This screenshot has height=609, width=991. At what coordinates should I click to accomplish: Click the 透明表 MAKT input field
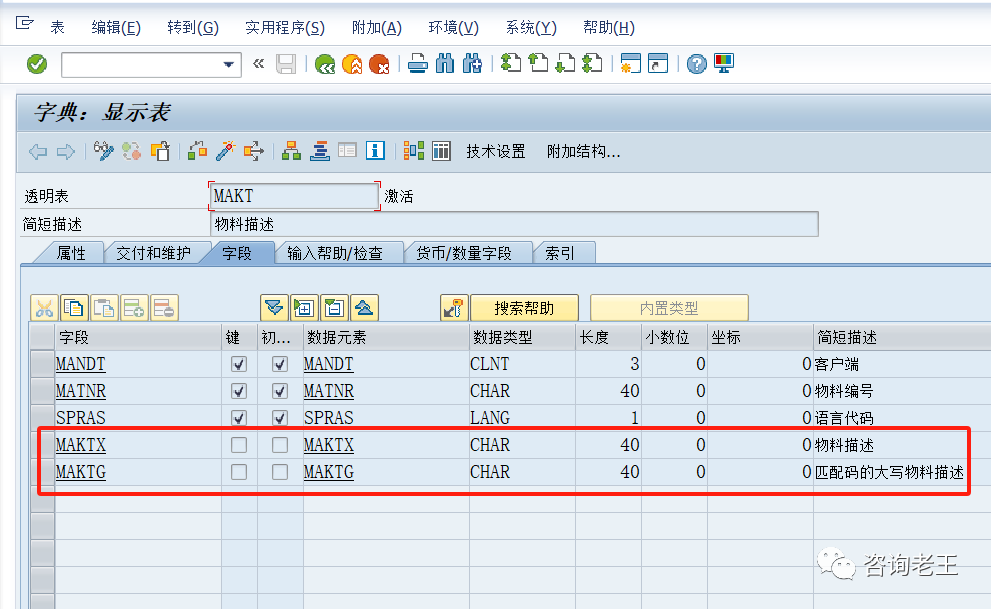294,196
